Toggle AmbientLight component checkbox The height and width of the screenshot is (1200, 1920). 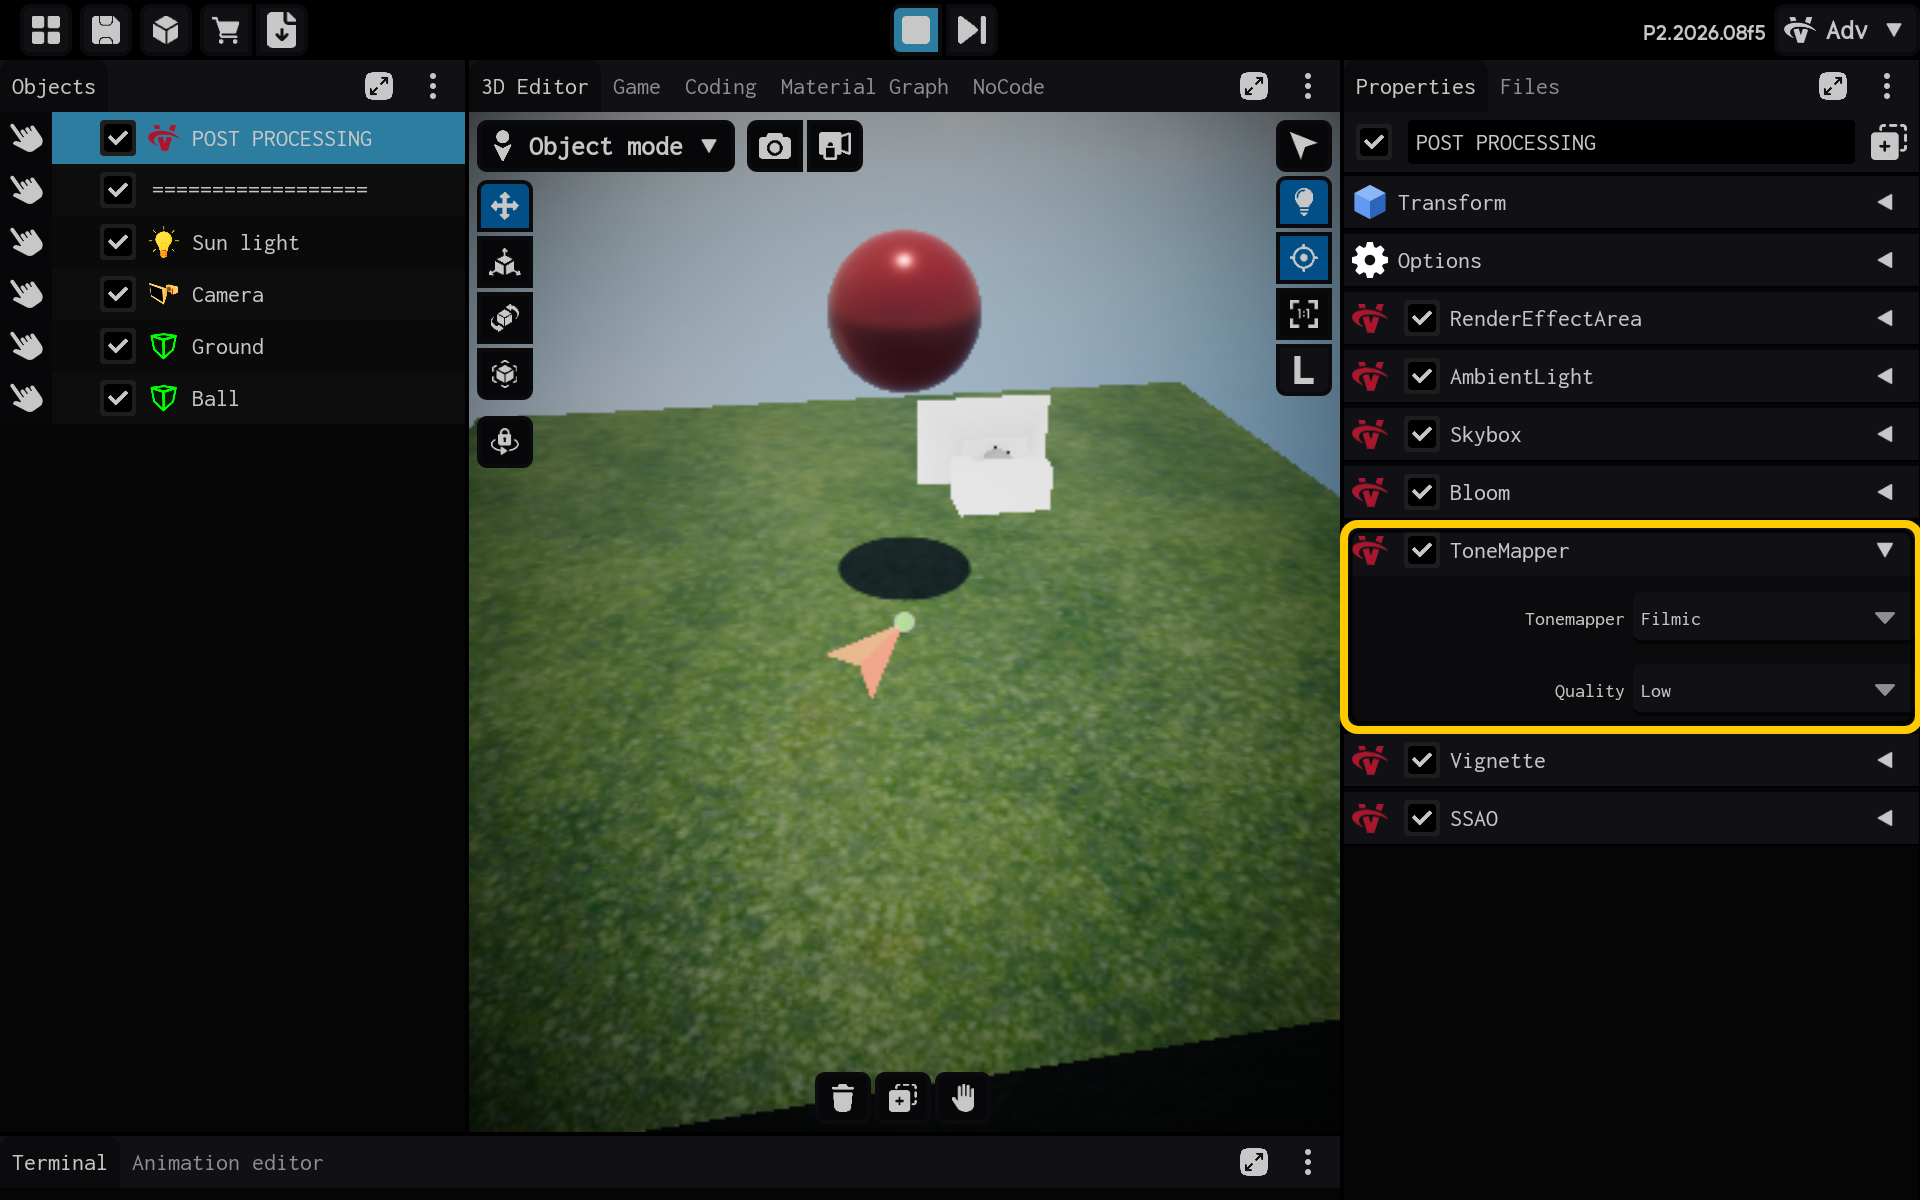point(1422,377)
